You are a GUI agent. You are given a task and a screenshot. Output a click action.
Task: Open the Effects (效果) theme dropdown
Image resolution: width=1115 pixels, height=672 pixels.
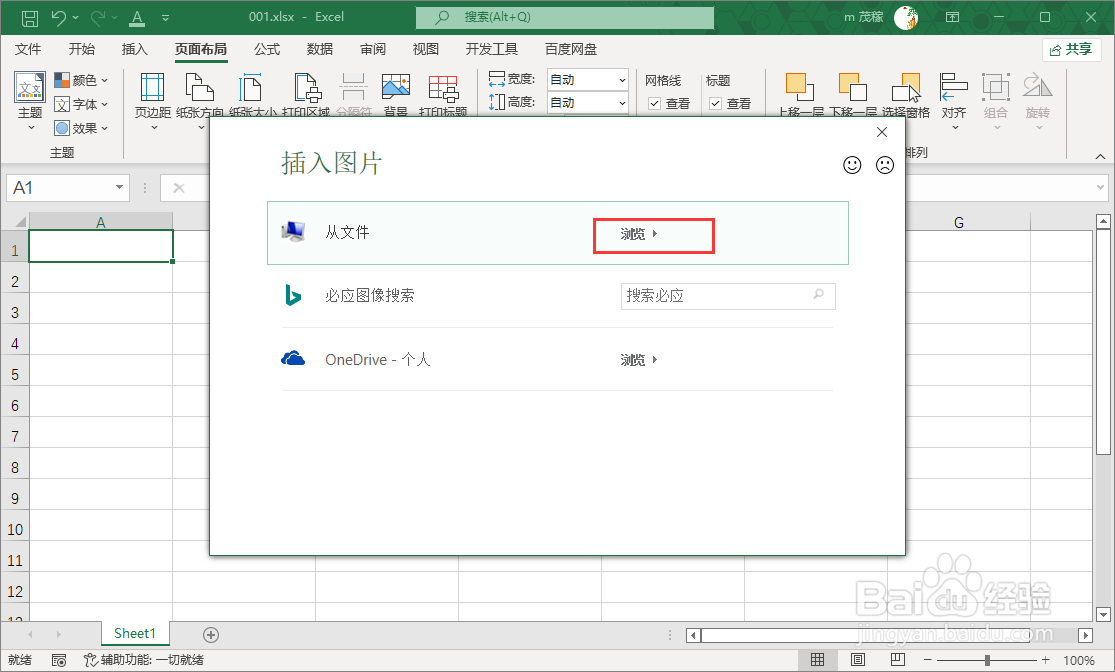81,129
